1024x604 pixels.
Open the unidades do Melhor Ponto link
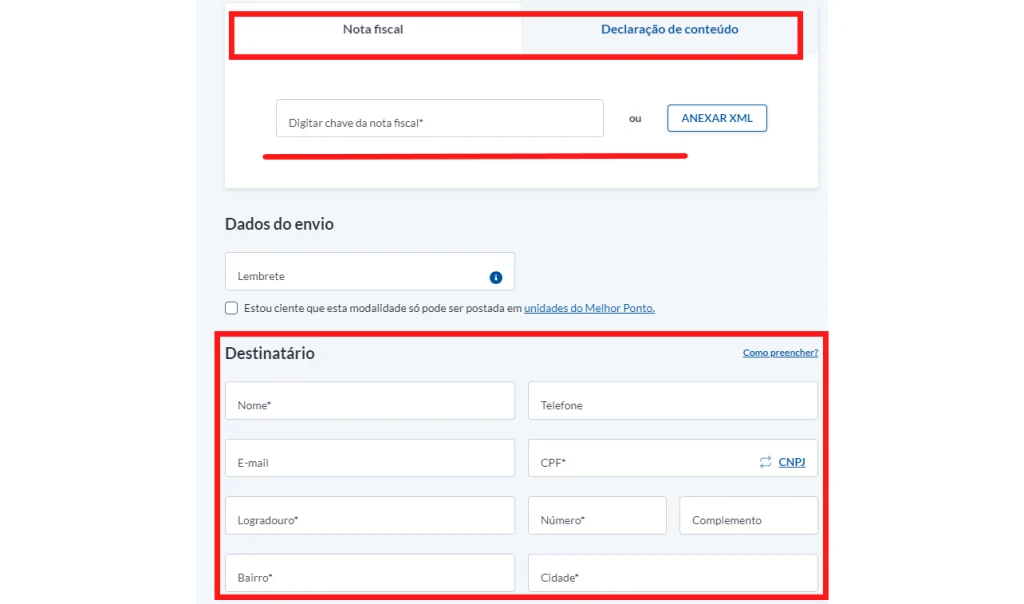click(589, 308)
